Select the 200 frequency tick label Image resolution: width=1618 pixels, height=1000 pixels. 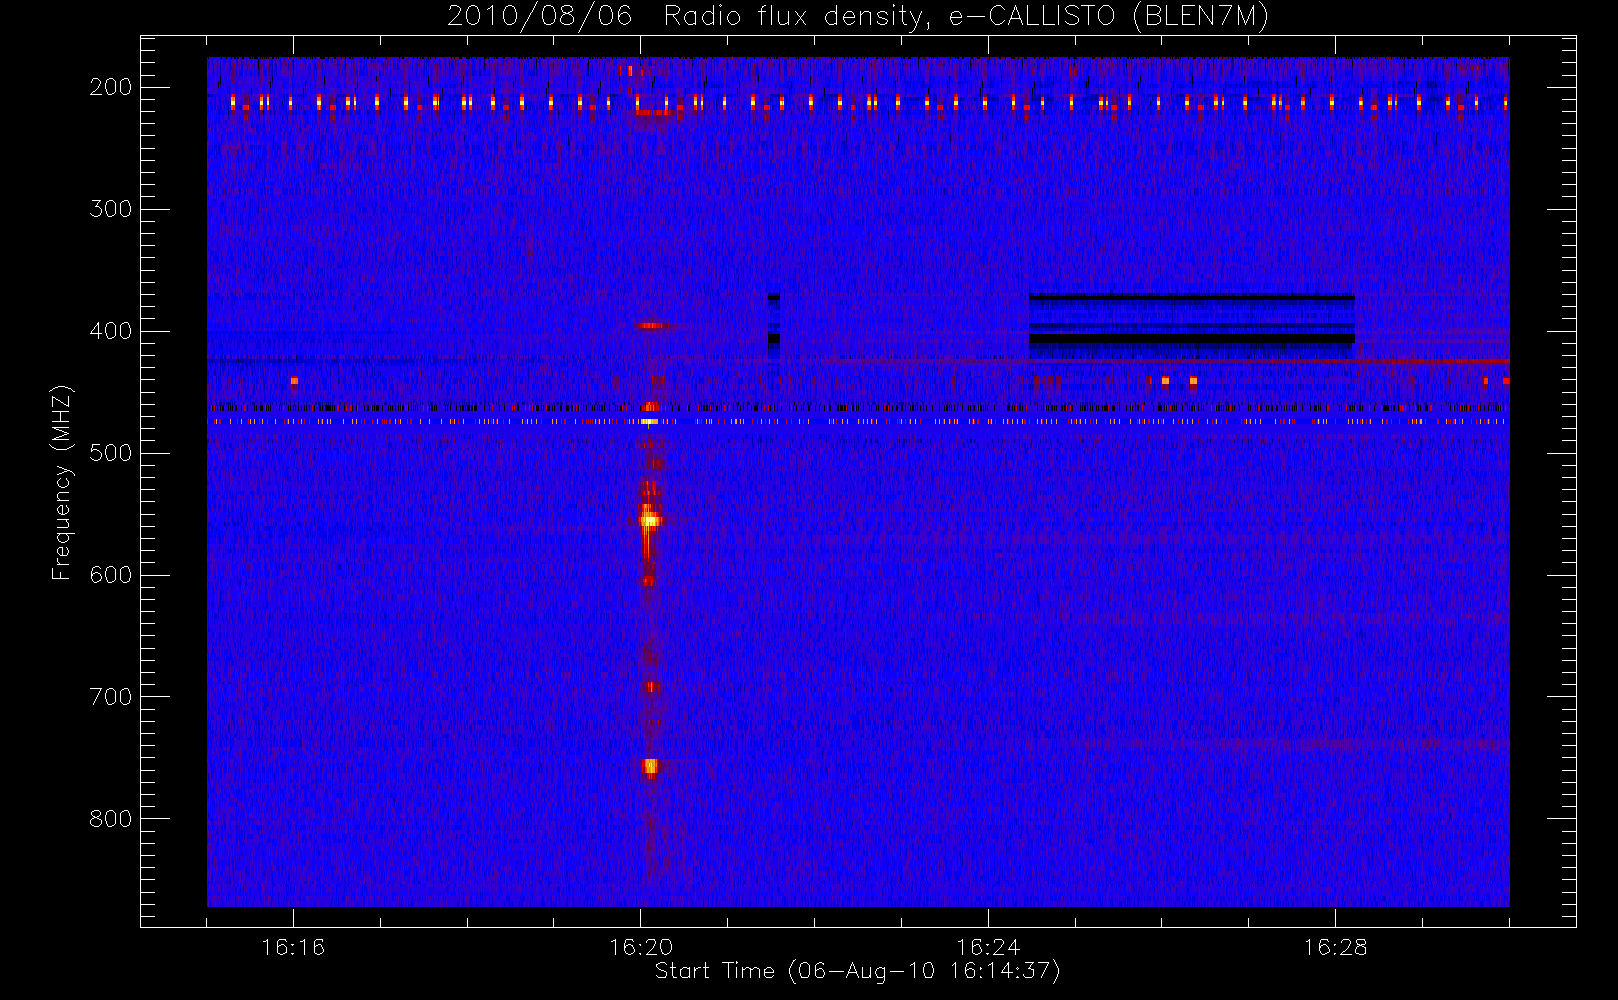click(111, 87)
